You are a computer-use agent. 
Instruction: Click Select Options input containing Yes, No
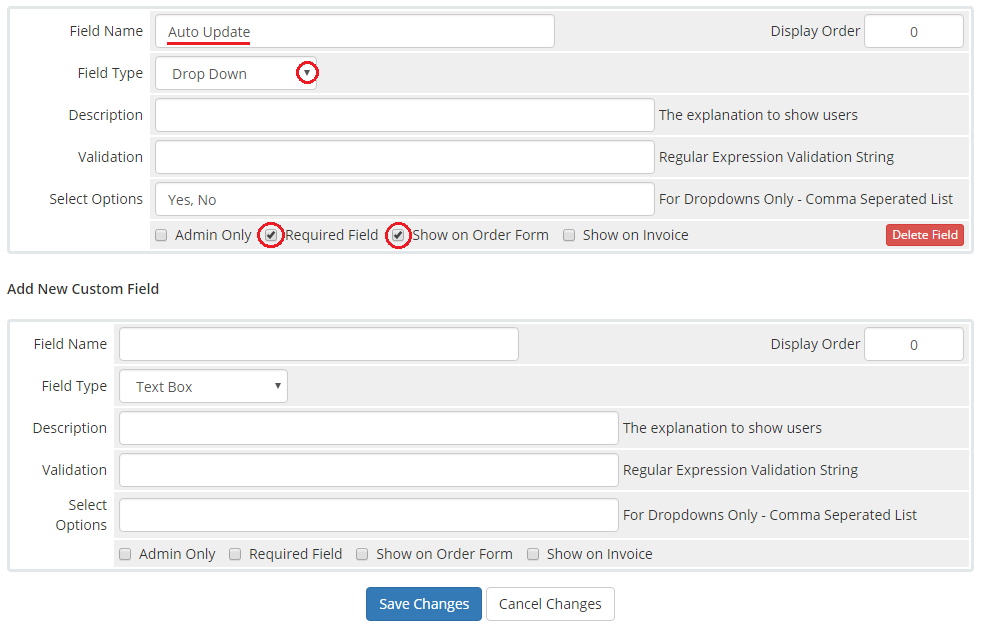click(x=405, y=199)
